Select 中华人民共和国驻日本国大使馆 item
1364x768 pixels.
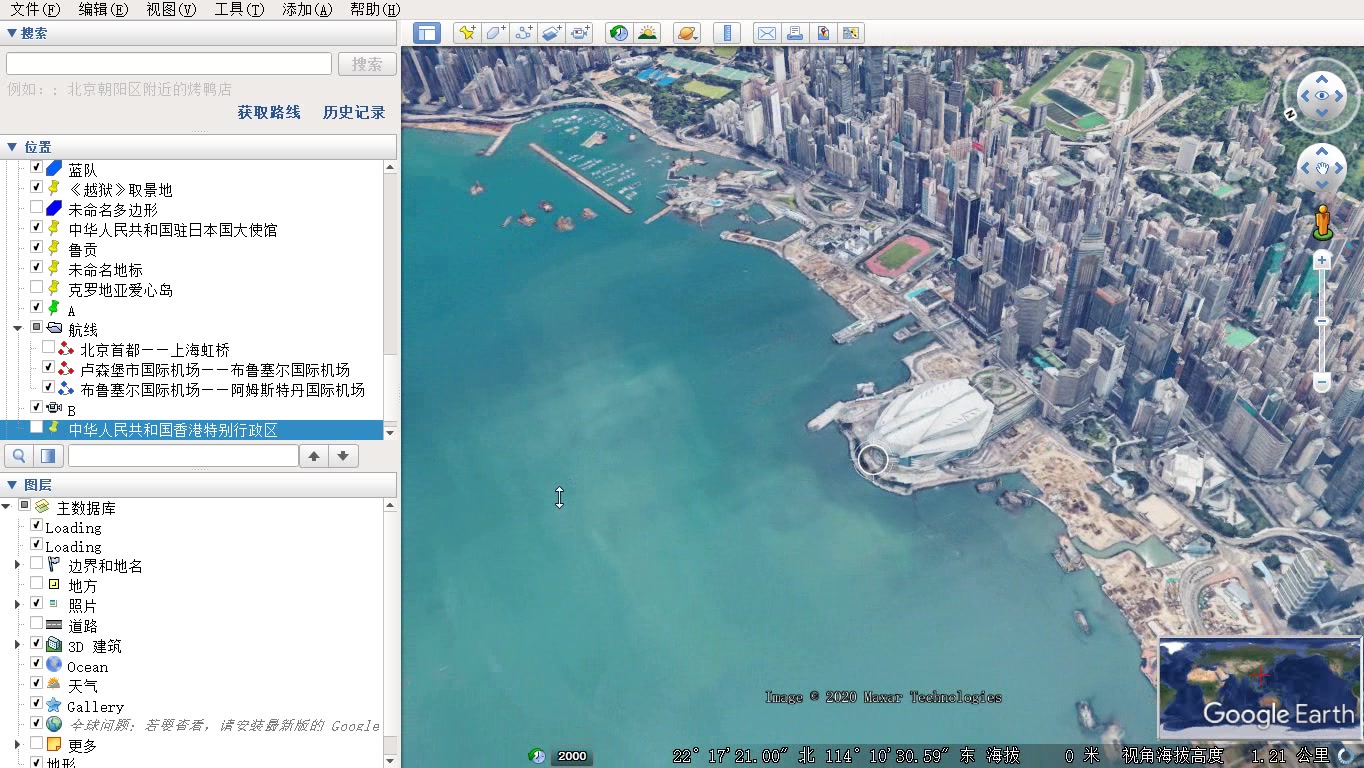(x=173, y=230)
